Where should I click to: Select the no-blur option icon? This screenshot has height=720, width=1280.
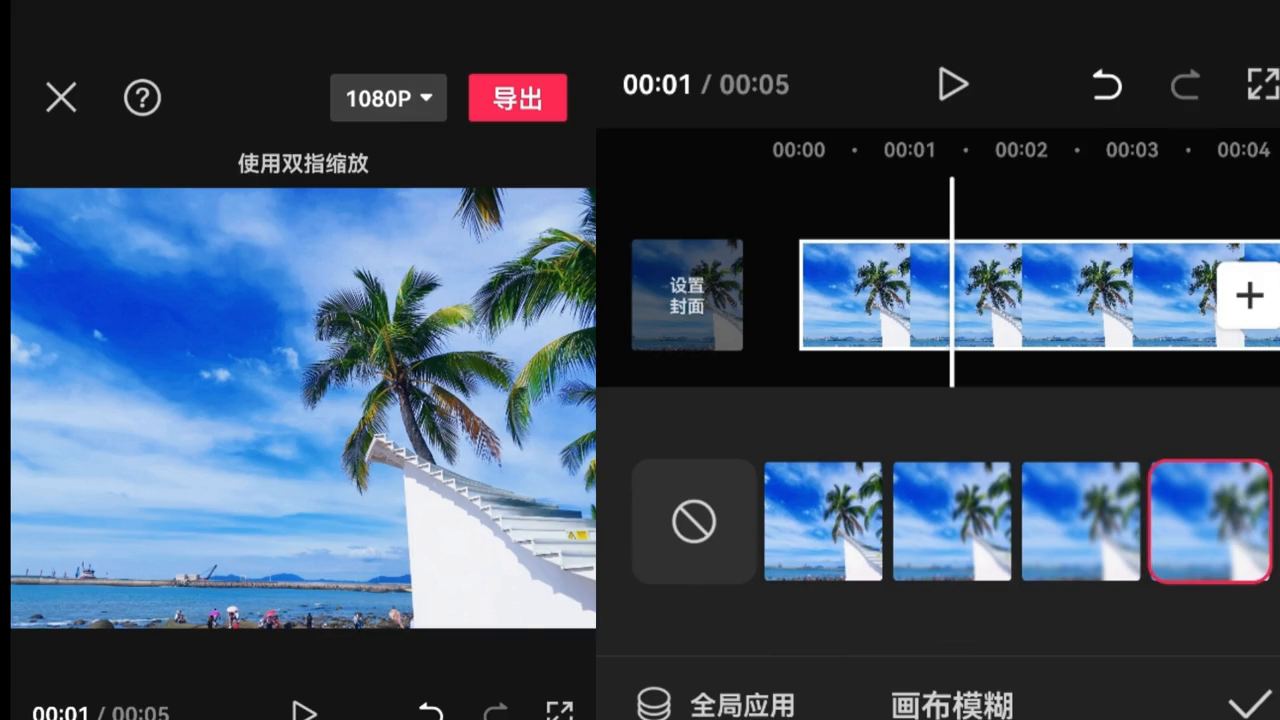coord(693,521)
